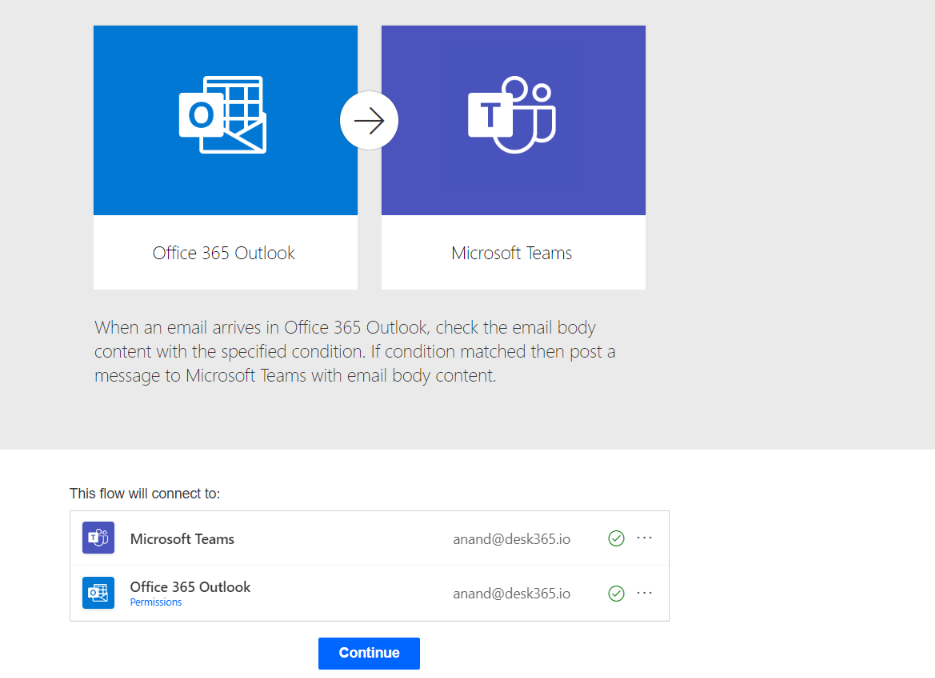Open the Permissions link under Office 365 Outlook

pyautogui.click(x=156, y=603)
